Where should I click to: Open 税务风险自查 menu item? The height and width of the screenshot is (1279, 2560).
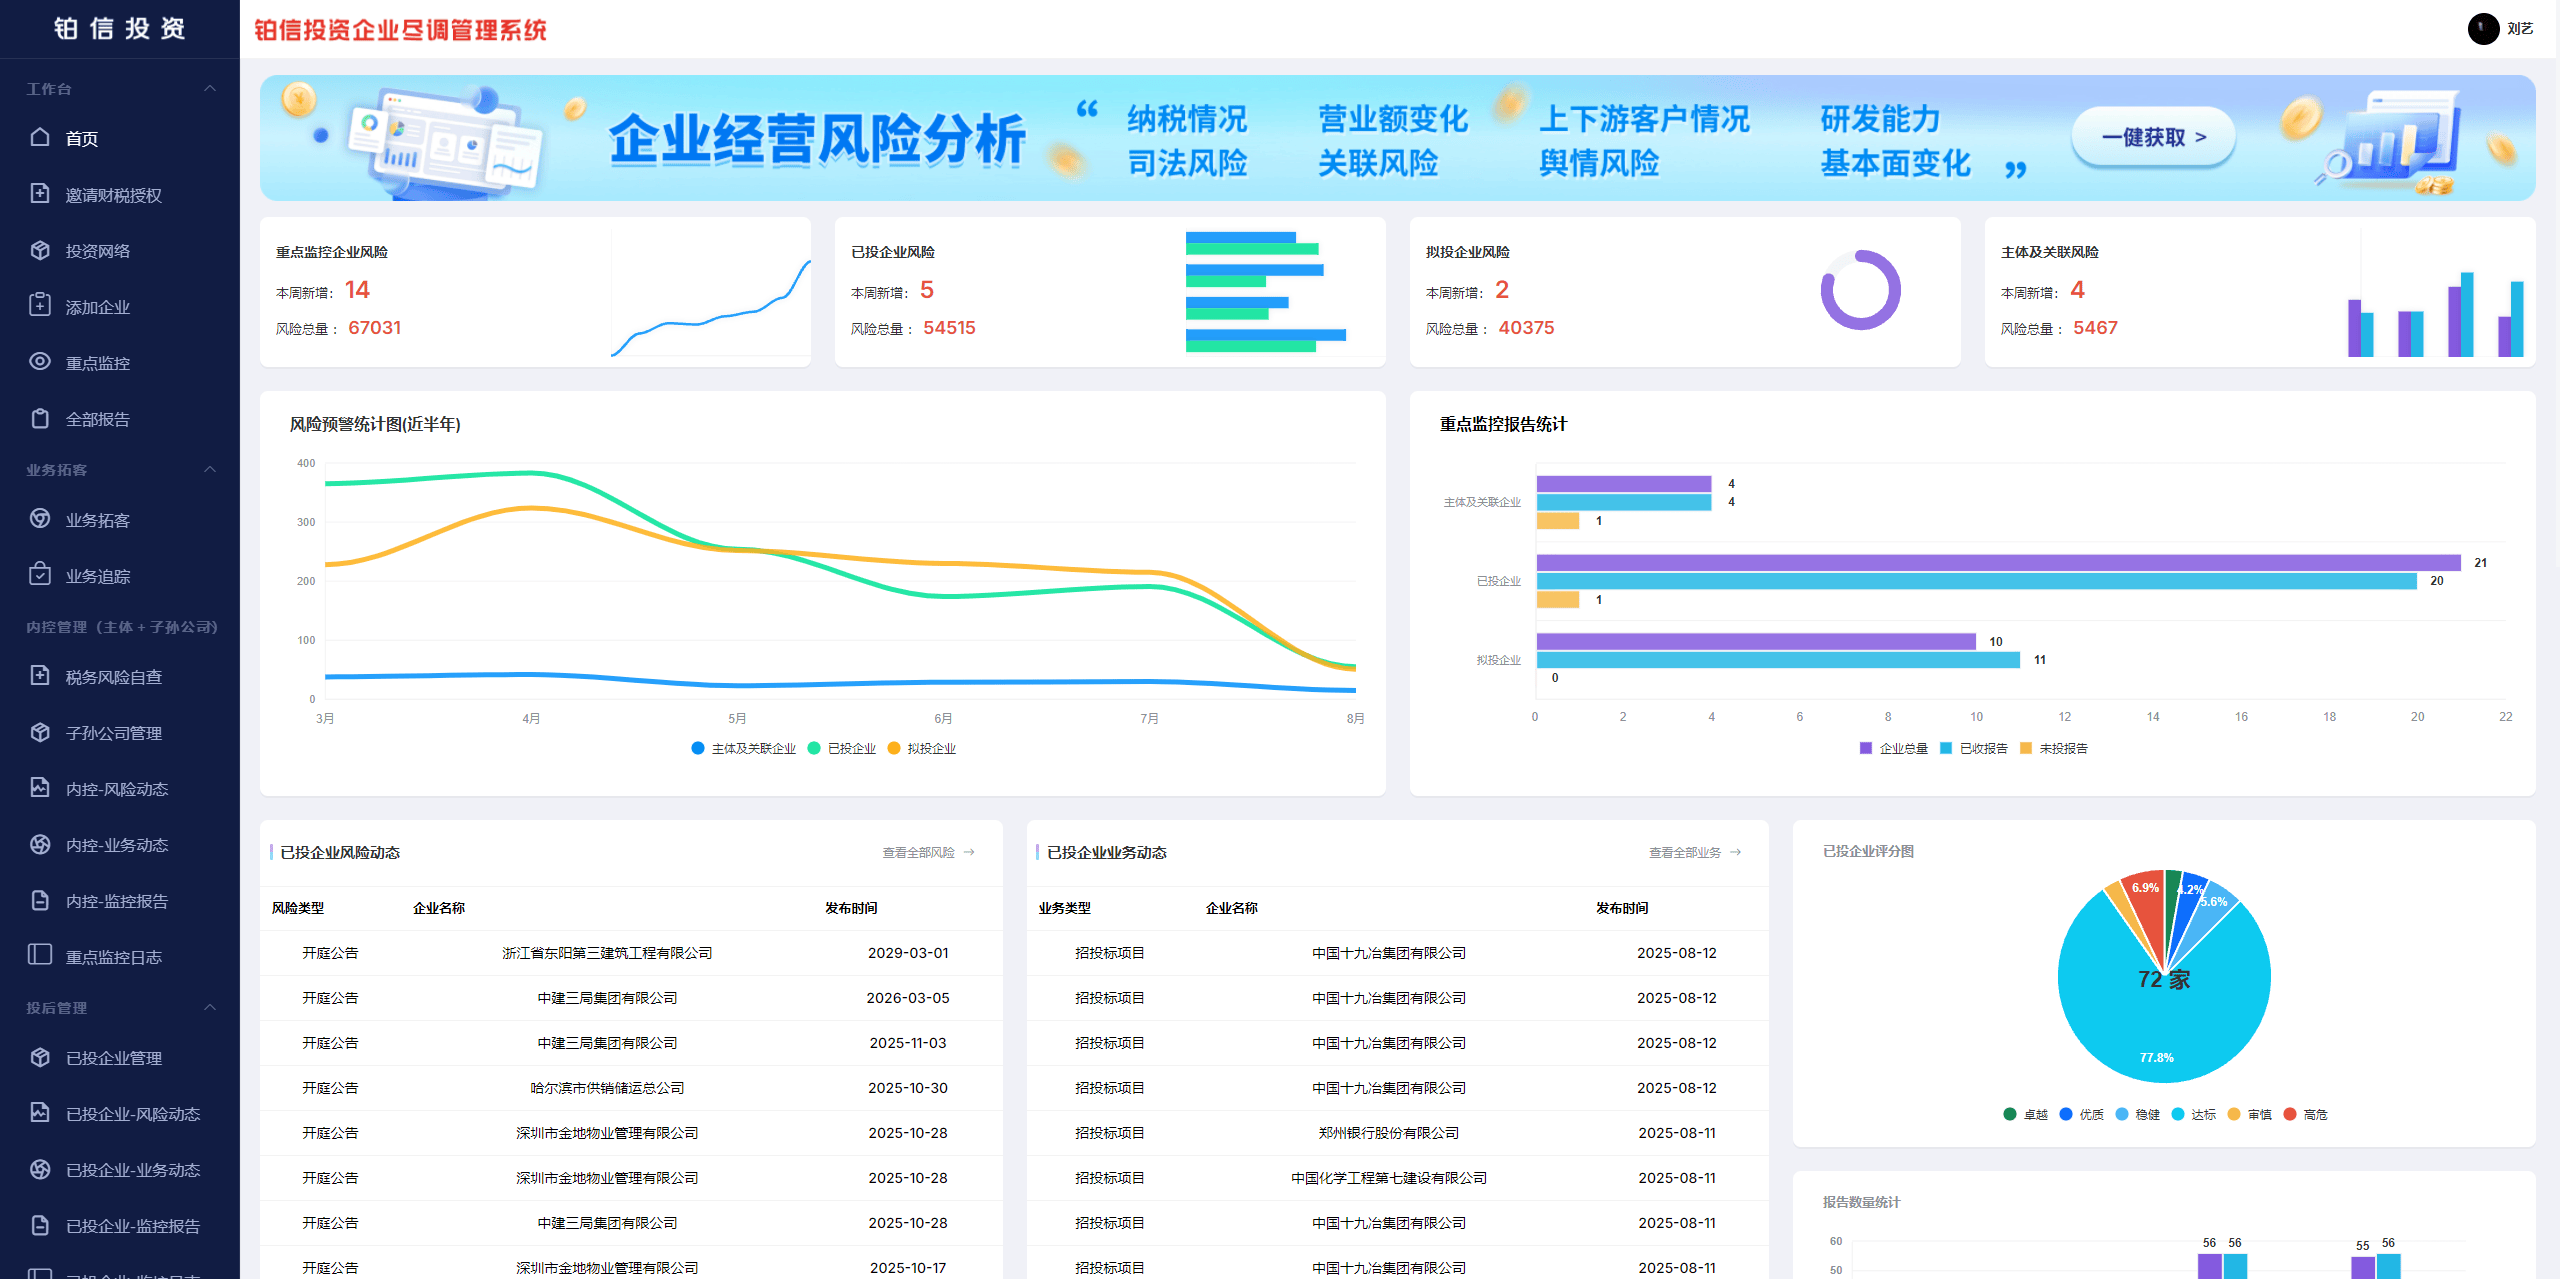[x=113, y=677]
